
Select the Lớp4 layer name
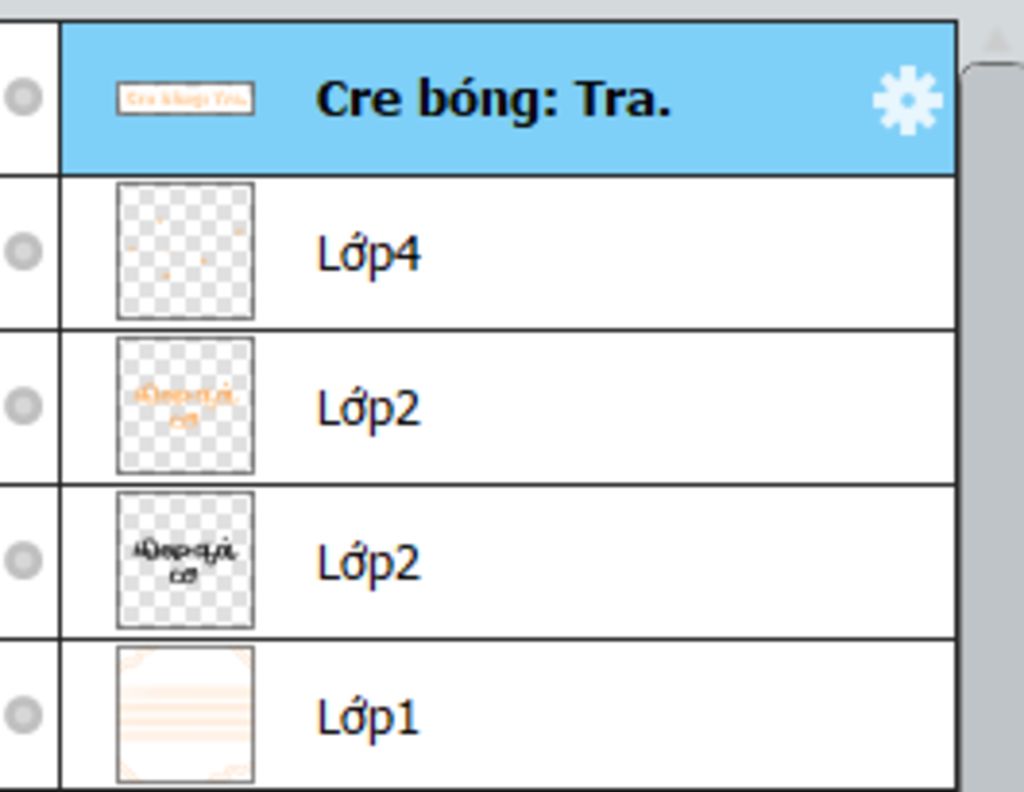tap(368, 255)
